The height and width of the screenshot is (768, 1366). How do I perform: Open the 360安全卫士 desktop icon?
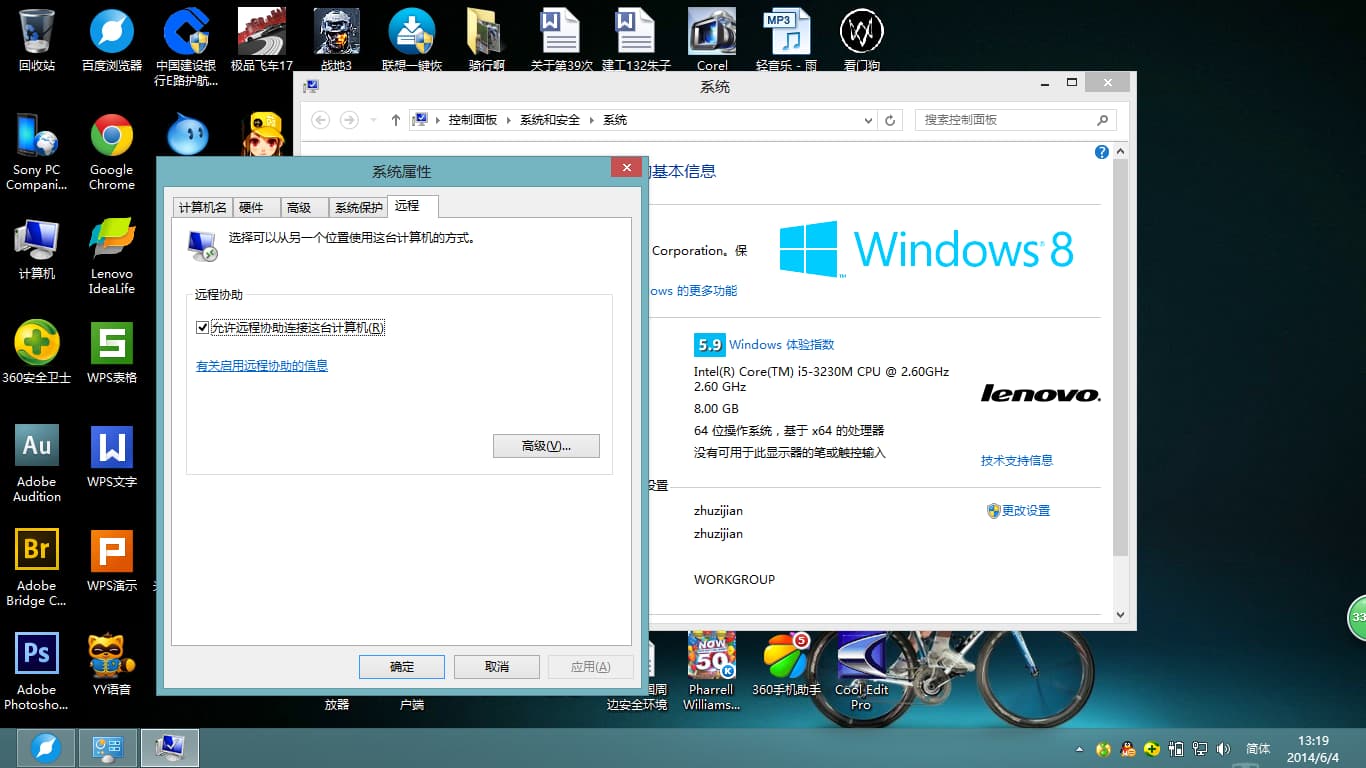tap(37, 343)
